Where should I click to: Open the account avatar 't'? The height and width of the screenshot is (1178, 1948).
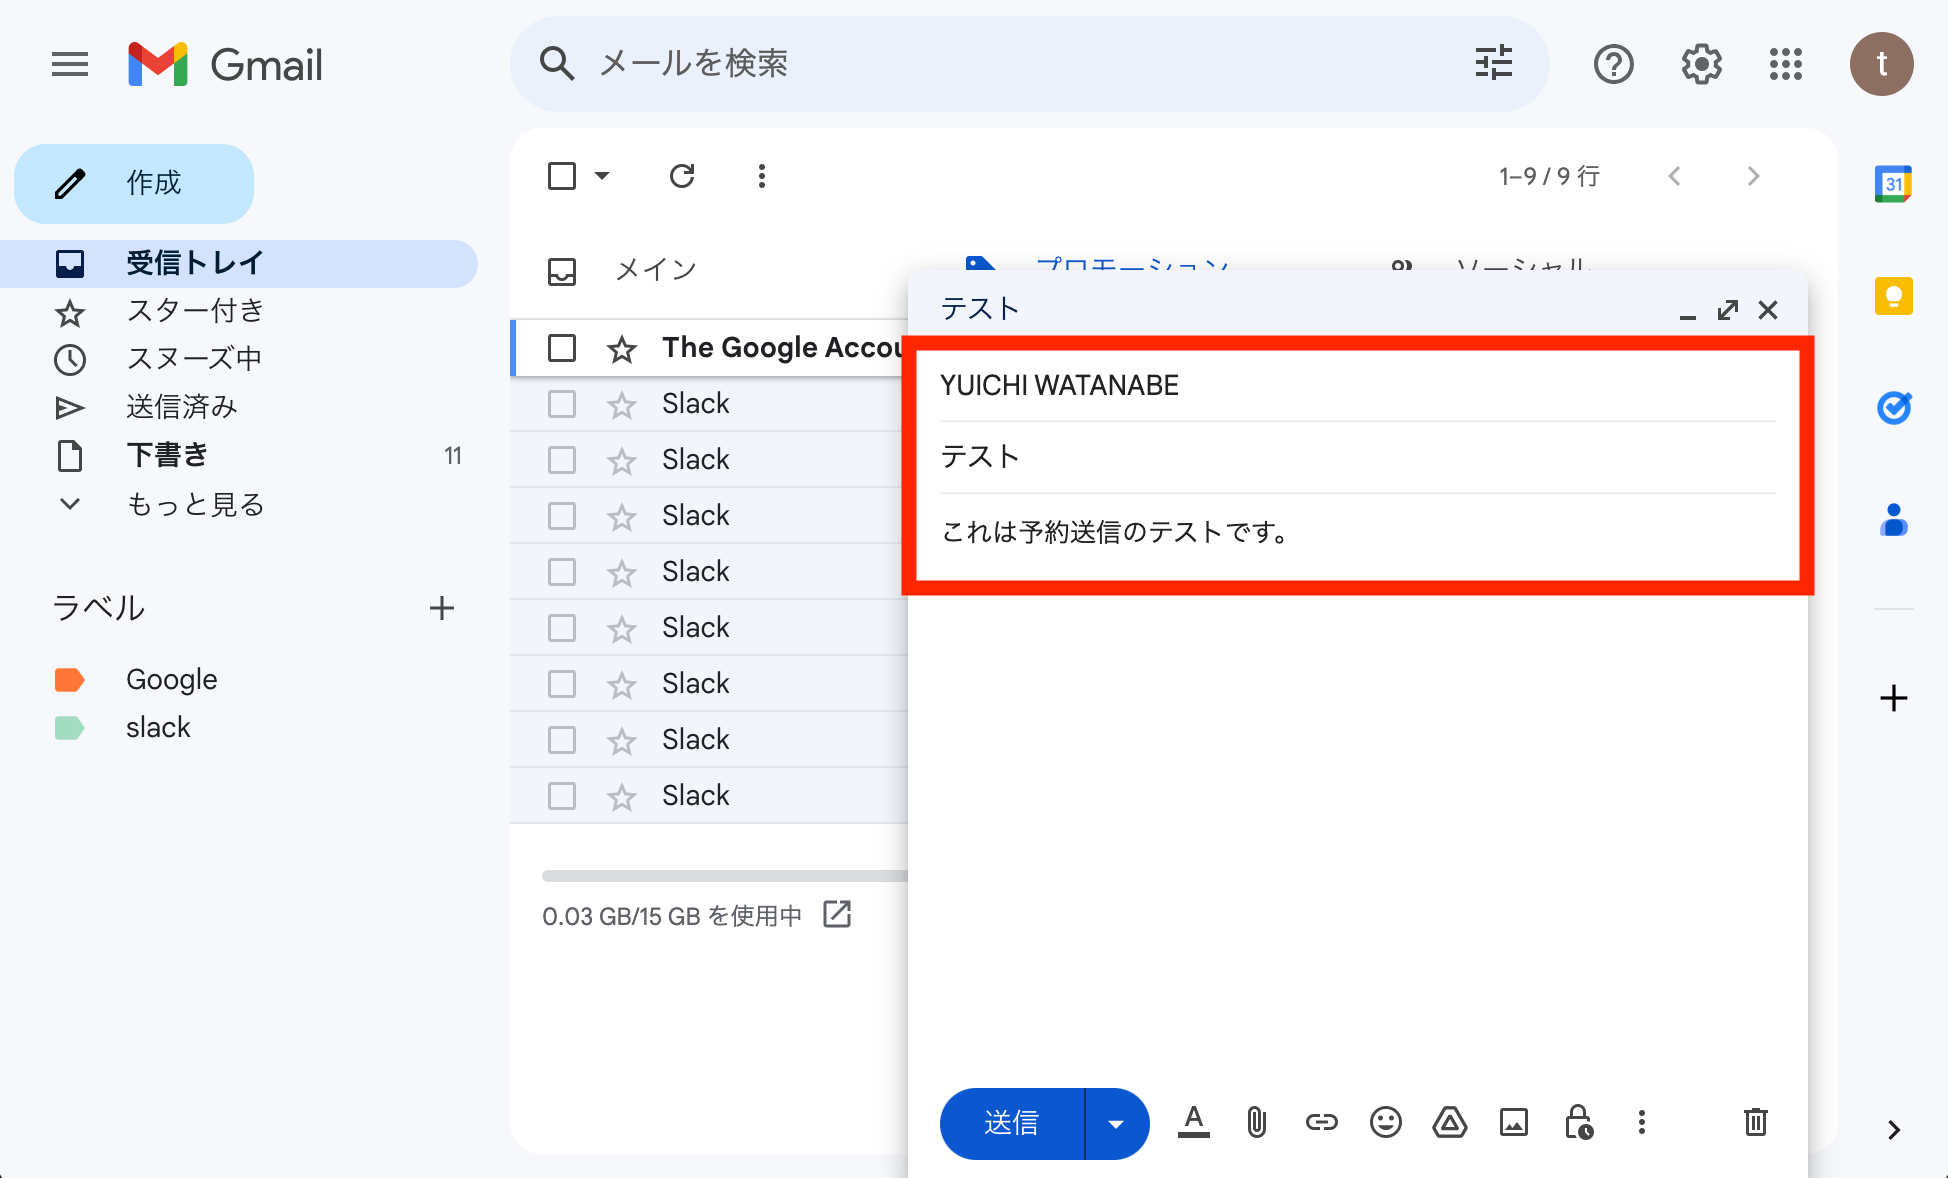point(1881,64)
